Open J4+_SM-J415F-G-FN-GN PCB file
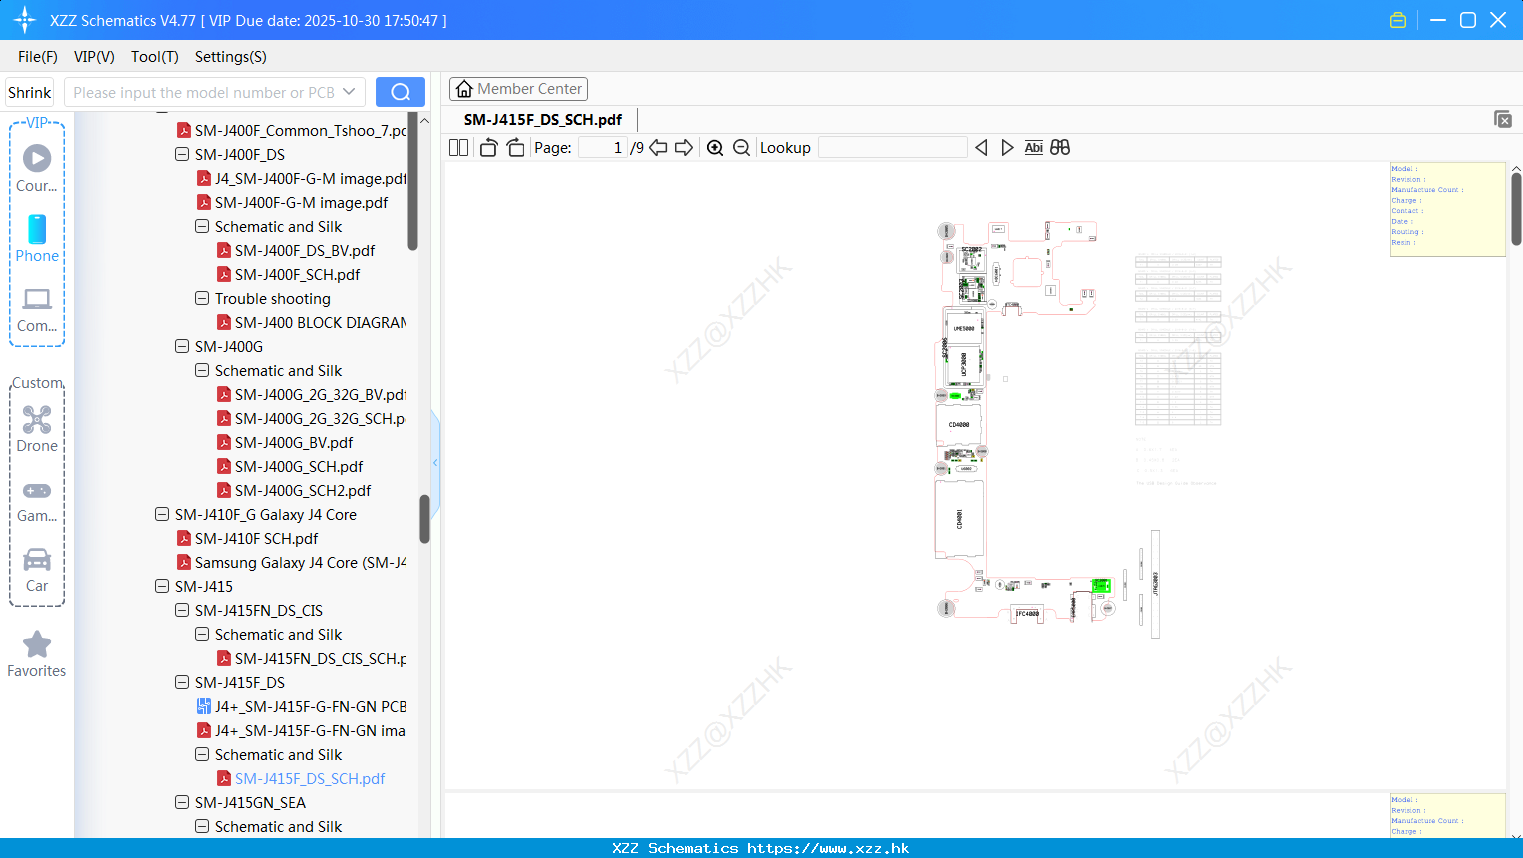This screenshot has height=858, width=1523. click(x=302, y=706)
